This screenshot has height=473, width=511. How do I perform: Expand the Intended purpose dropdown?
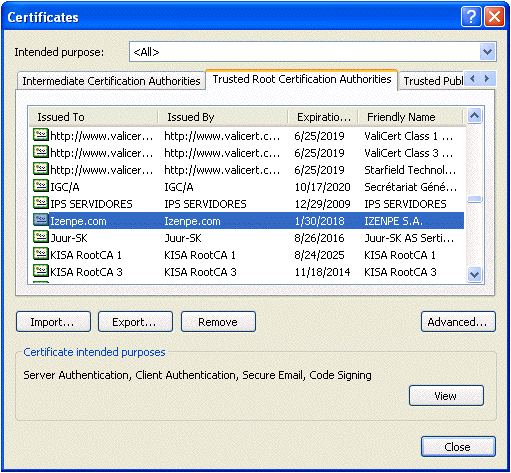tap(487, 52)
